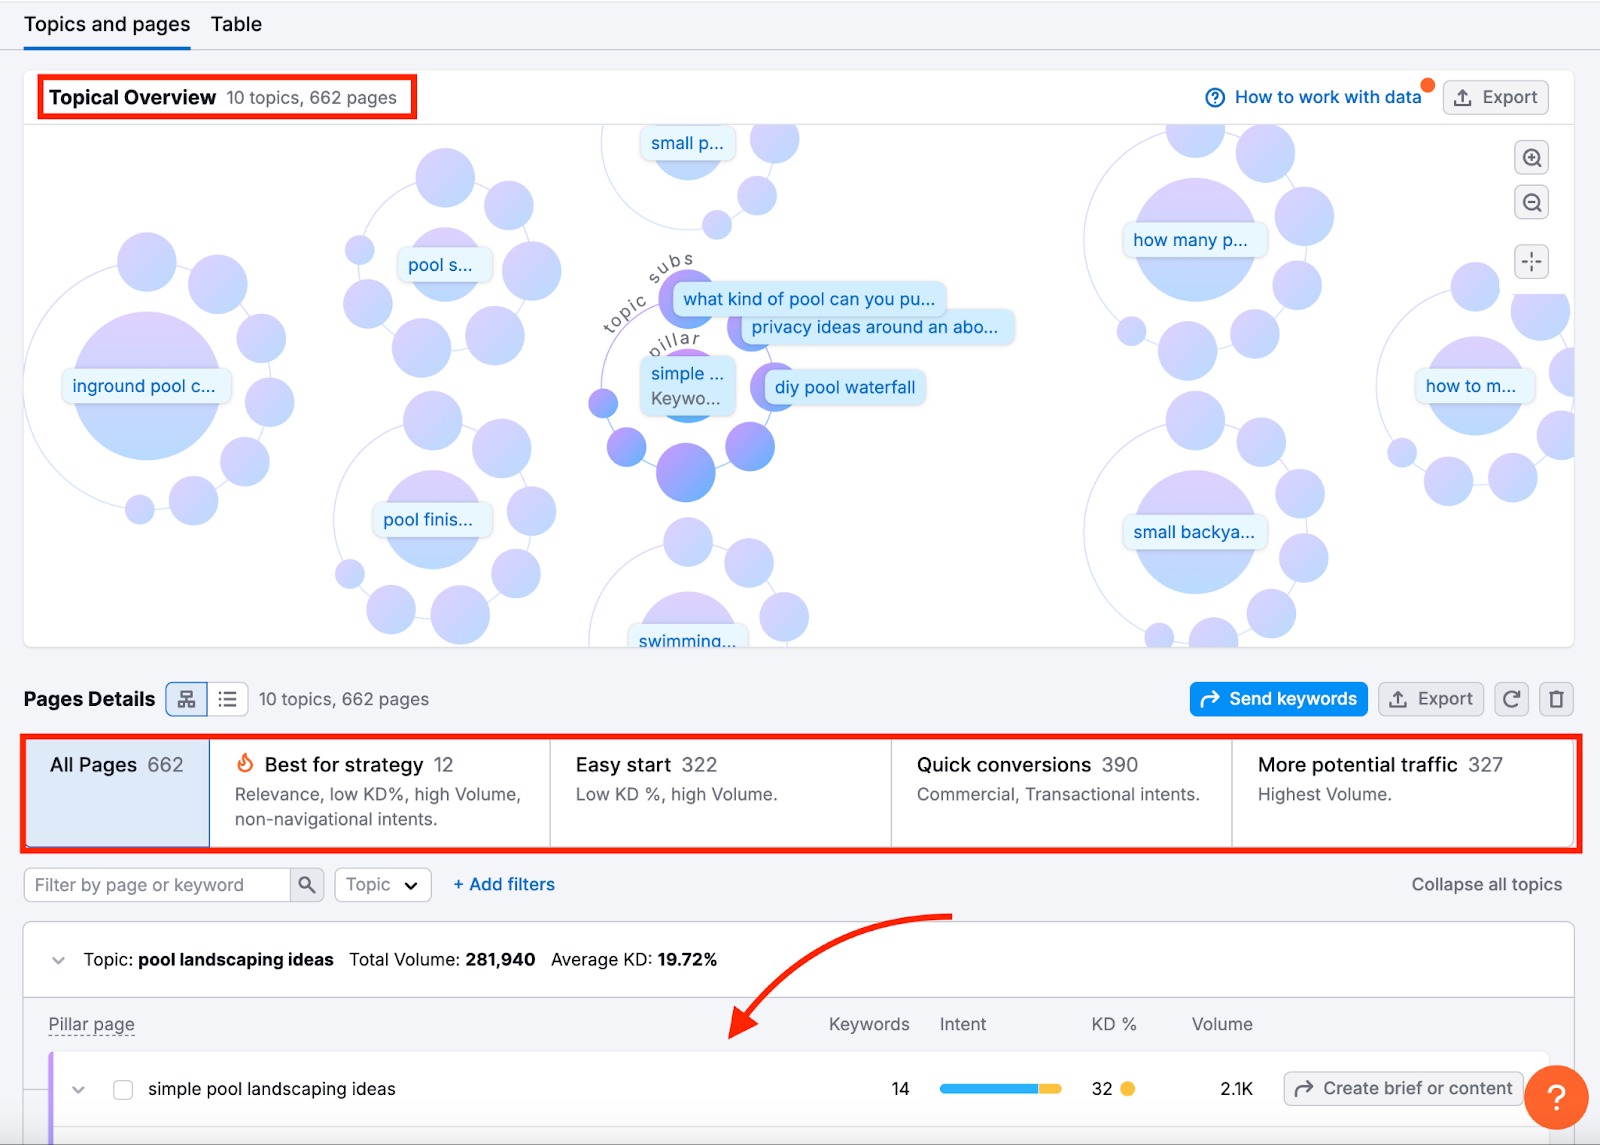
Task: Open How to work with data link
Action: point(1328,97)
